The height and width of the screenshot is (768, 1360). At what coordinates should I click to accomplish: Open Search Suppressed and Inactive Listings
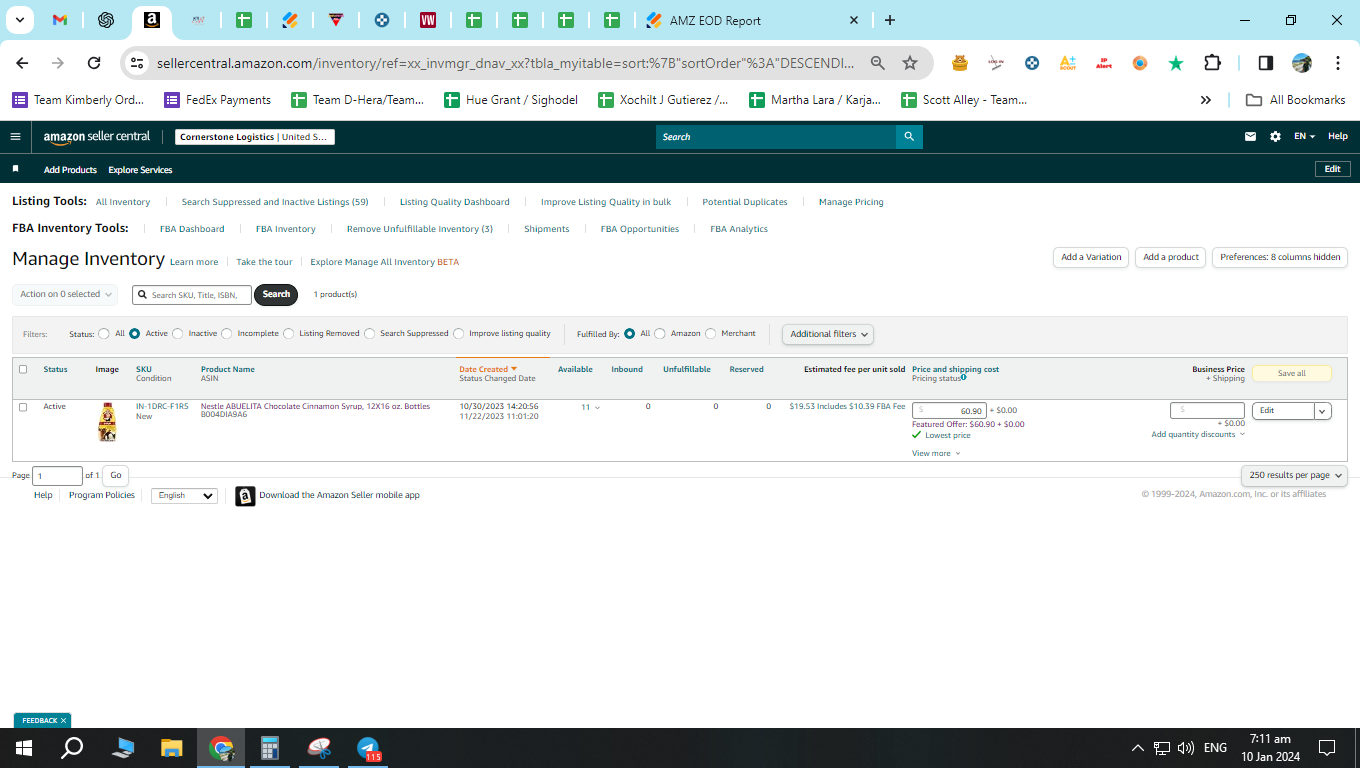pyautogui.click(x=275, y=202)
